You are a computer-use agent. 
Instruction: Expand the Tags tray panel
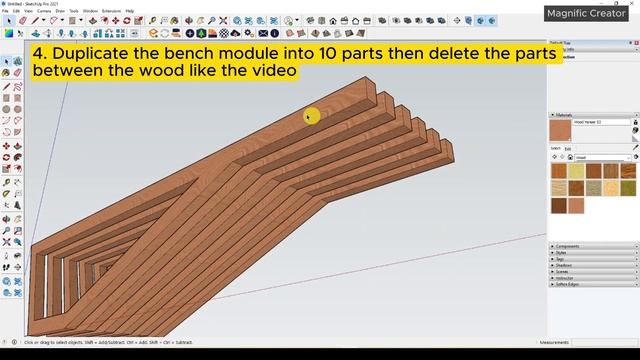[594, 259]
